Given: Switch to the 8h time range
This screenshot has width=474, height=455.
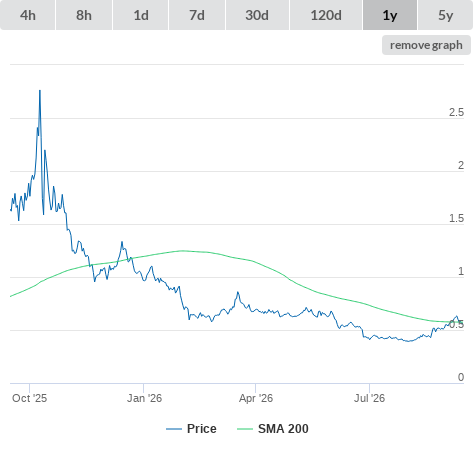Looking at the screenshot, I should coord(84,15).
